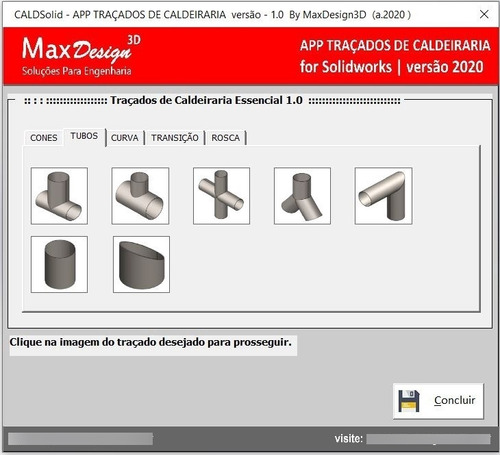The height and width of the screenshot is (455, 500).
Task: Select the T-junction equal tubes pattern
Action: point(59,196)
